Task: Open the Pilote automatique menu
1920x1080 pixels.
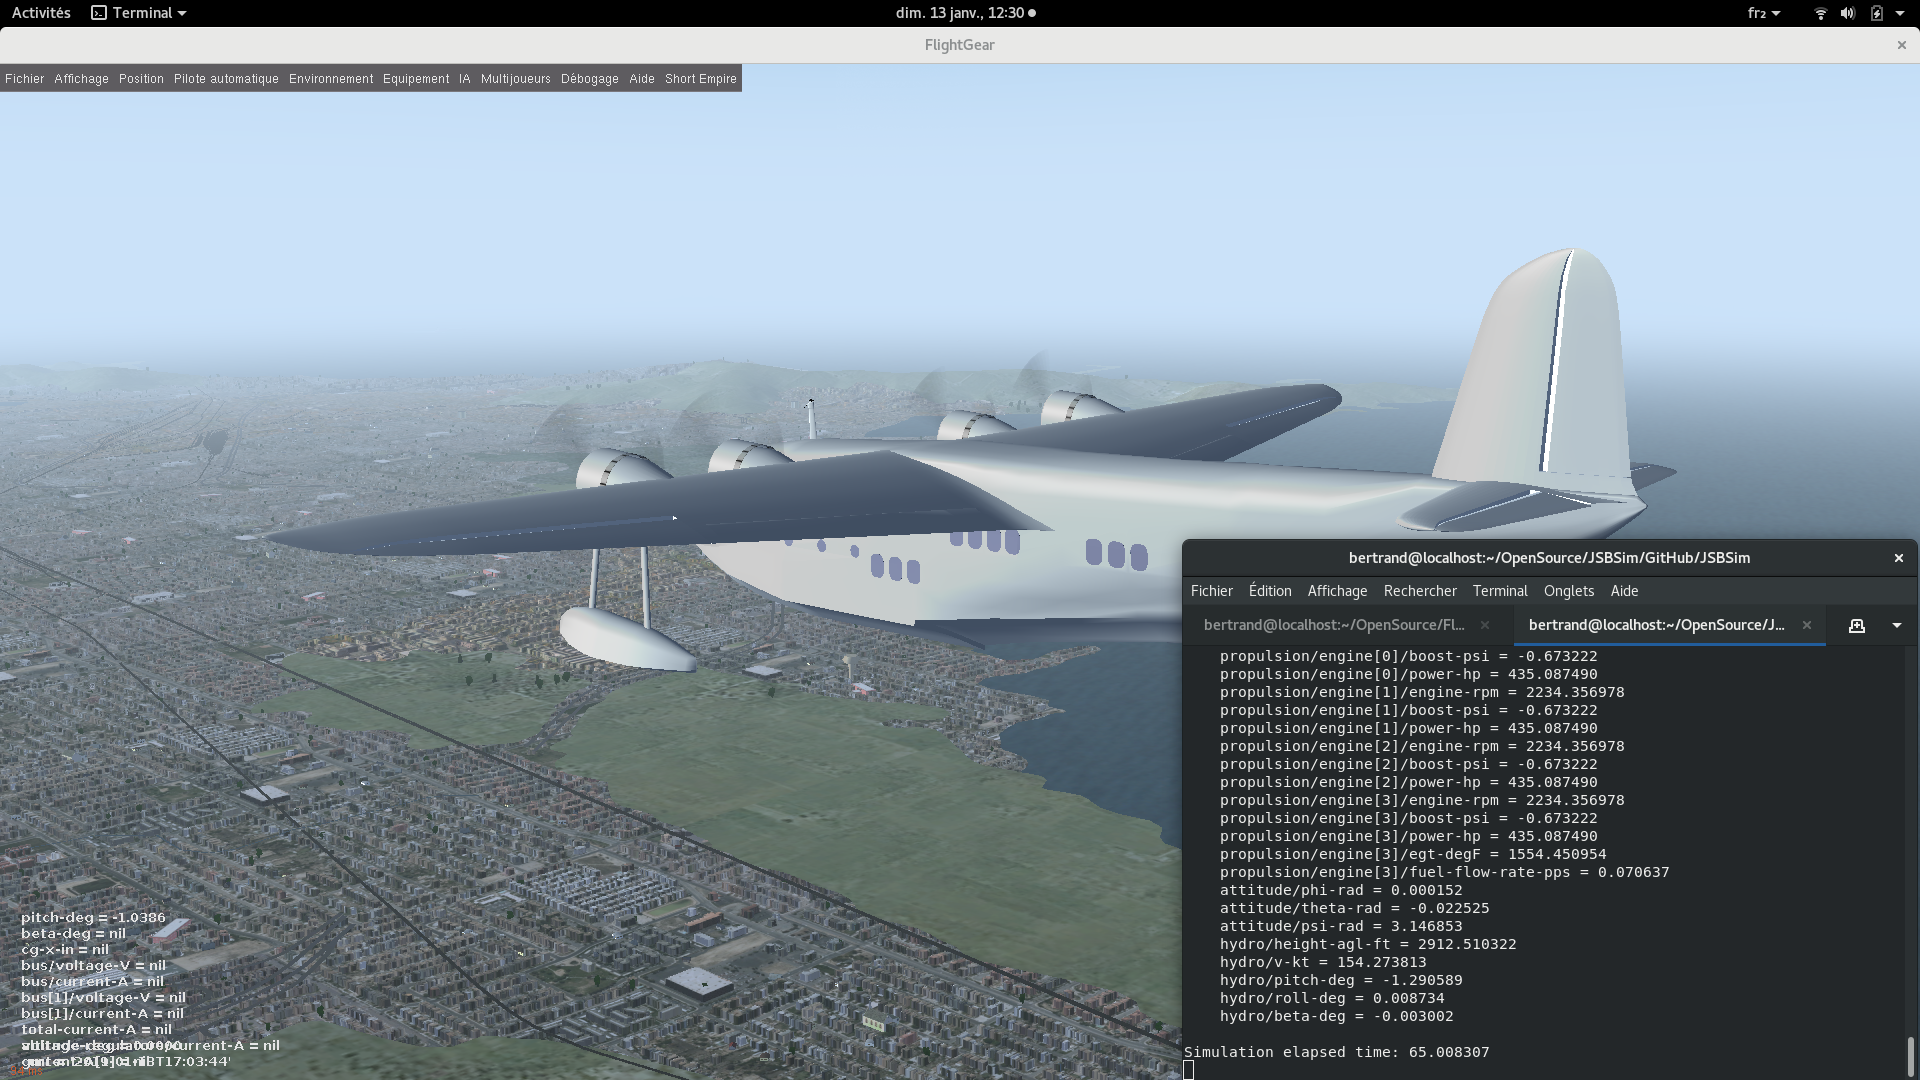Action: [225, 78]
